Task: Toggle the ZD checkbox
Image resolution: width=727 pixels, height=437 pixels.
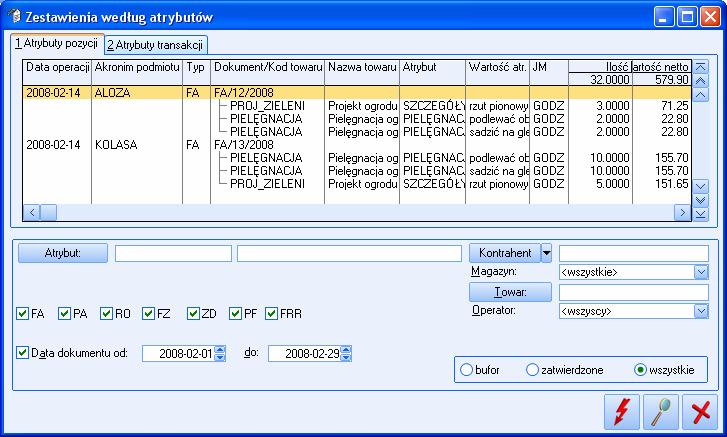Action: click(x=193, y=314)
